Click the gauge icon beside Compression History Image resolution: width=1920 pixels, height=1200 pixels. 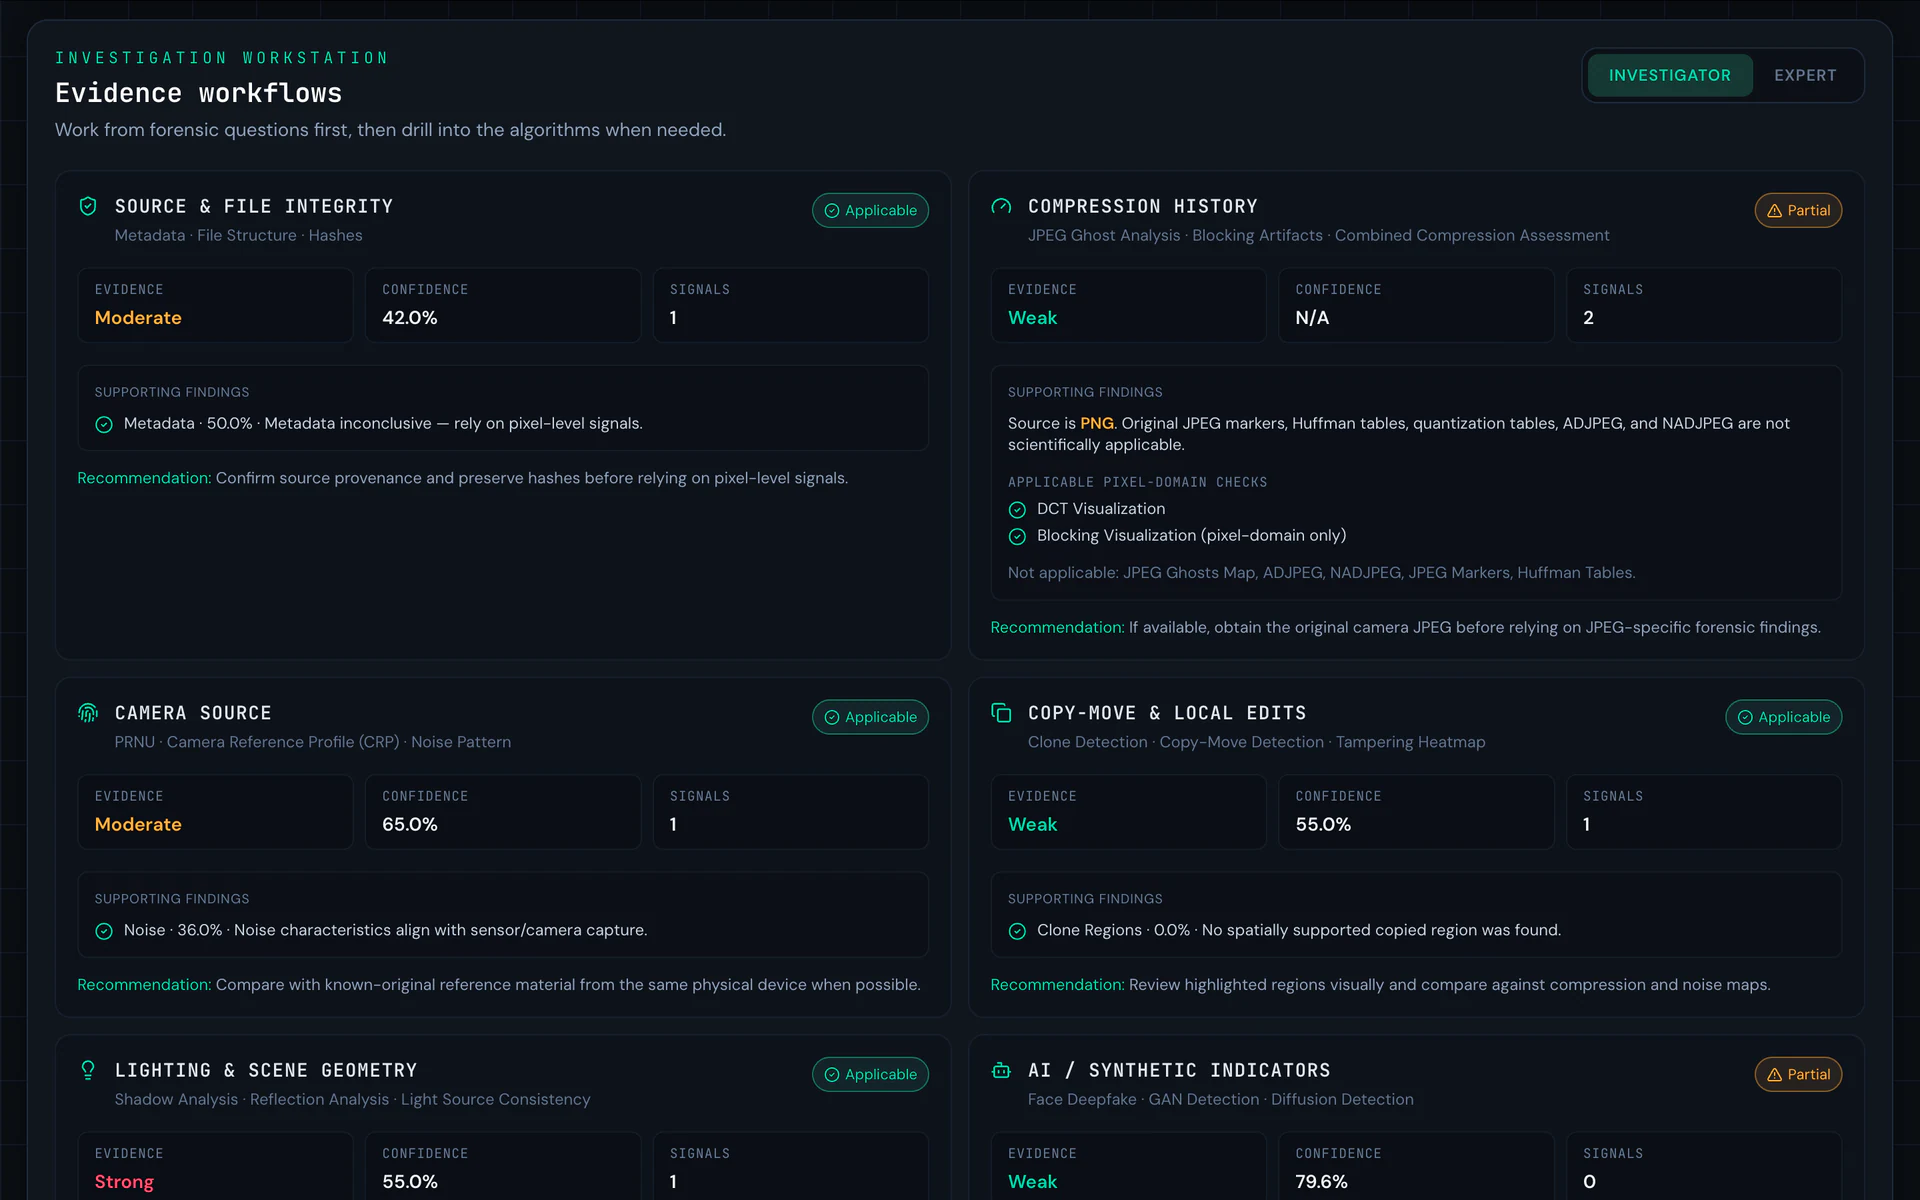pyautogui.click(x=1001, y=206)
